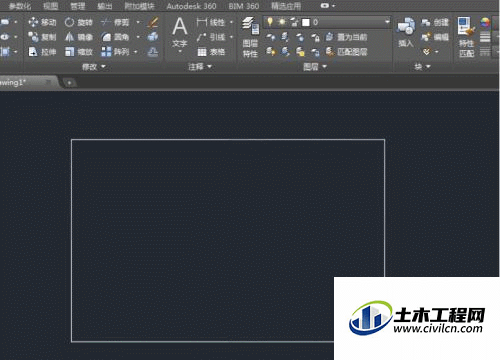Open the Array (阵列) dropdown arrow
The width and height of the screenshot is (500, 360).
[x=136, y=52]
